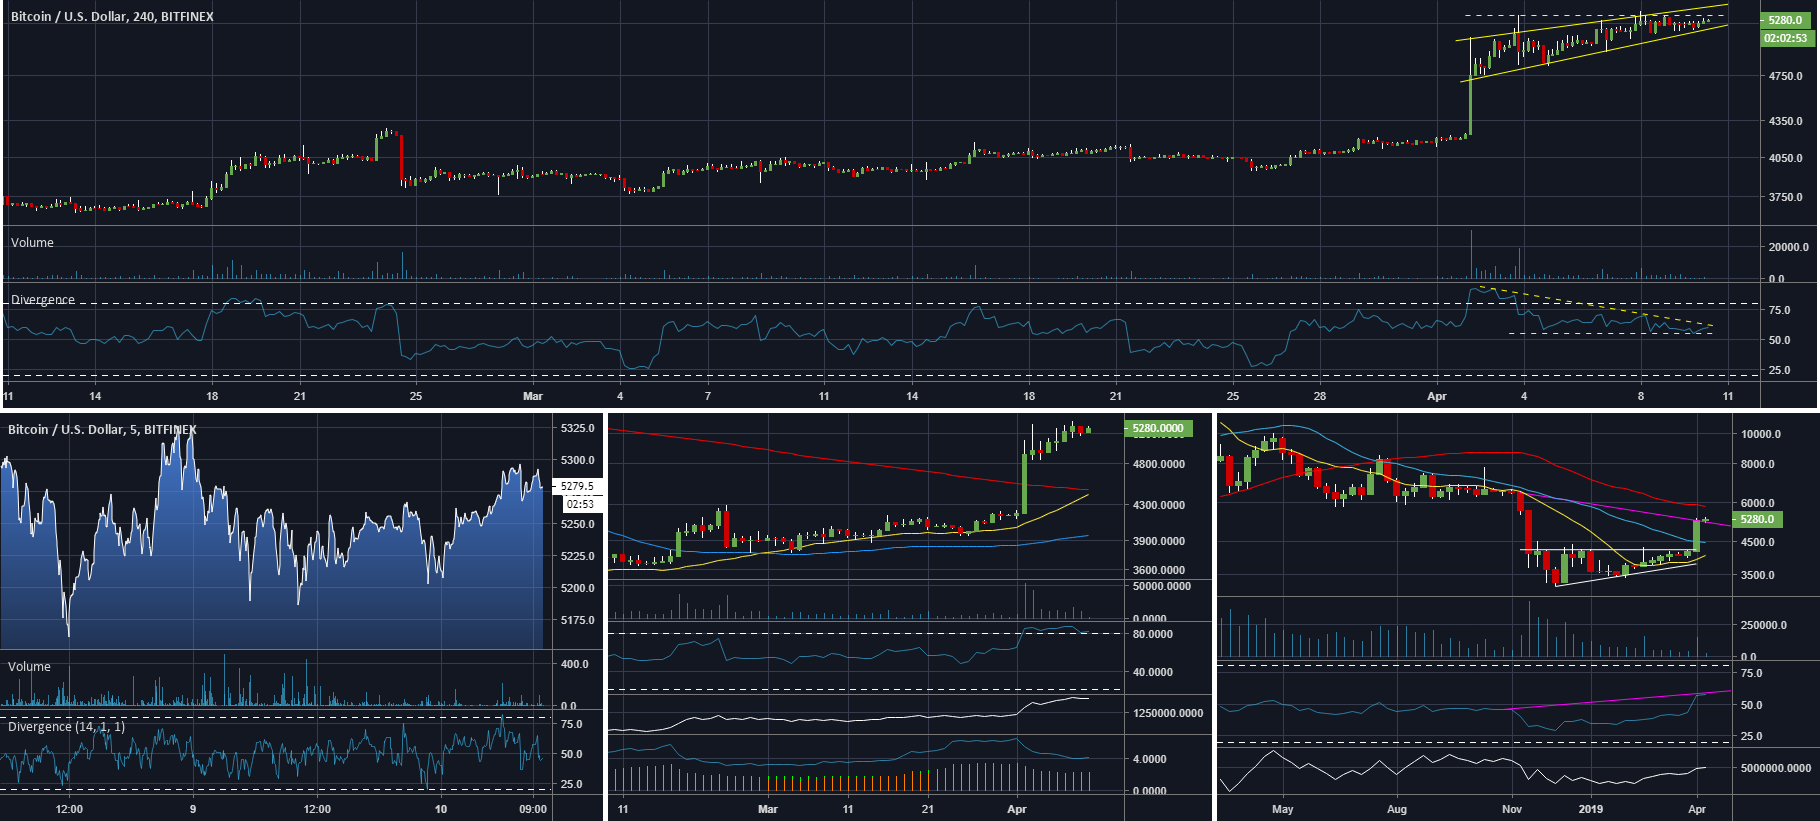Click the green 5280.0 price tag on 240 chart

point(1785,20)
